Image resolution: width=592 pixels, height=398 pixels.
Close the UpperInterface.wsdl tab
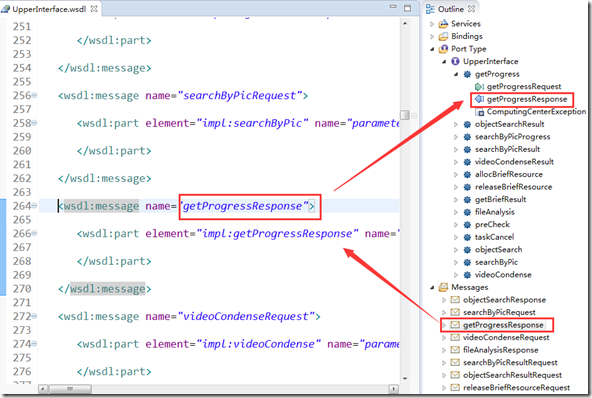pos(94,8)
